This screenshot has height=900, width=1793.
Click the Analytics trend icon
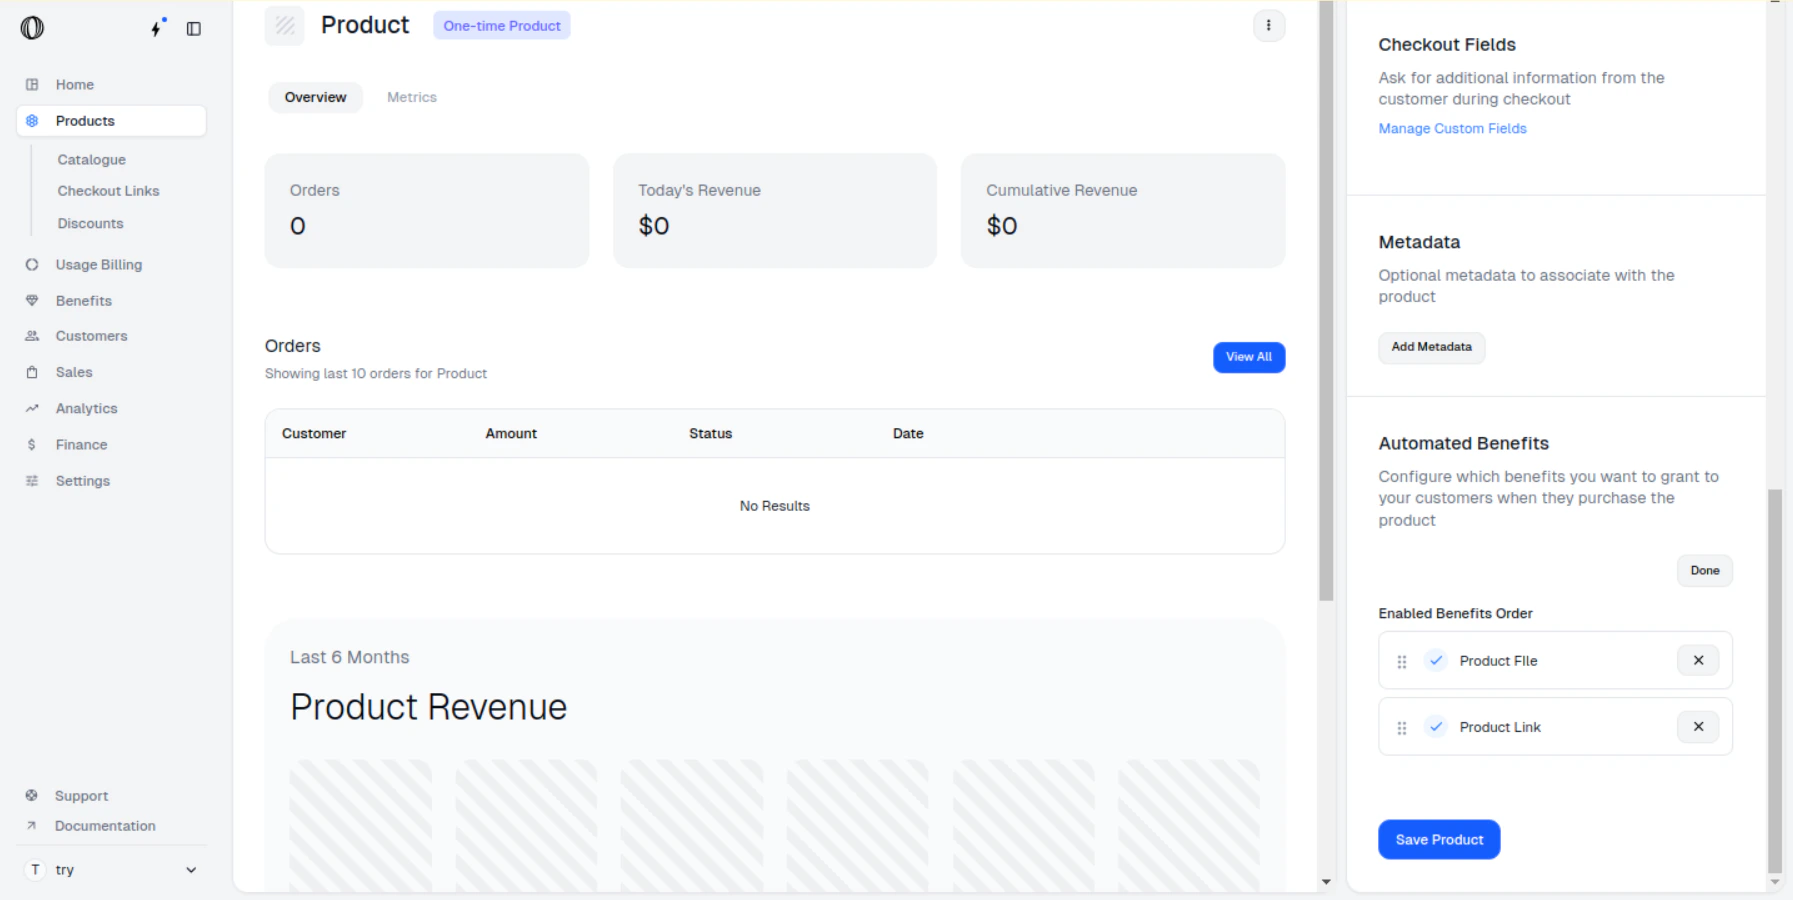point(32,408)
